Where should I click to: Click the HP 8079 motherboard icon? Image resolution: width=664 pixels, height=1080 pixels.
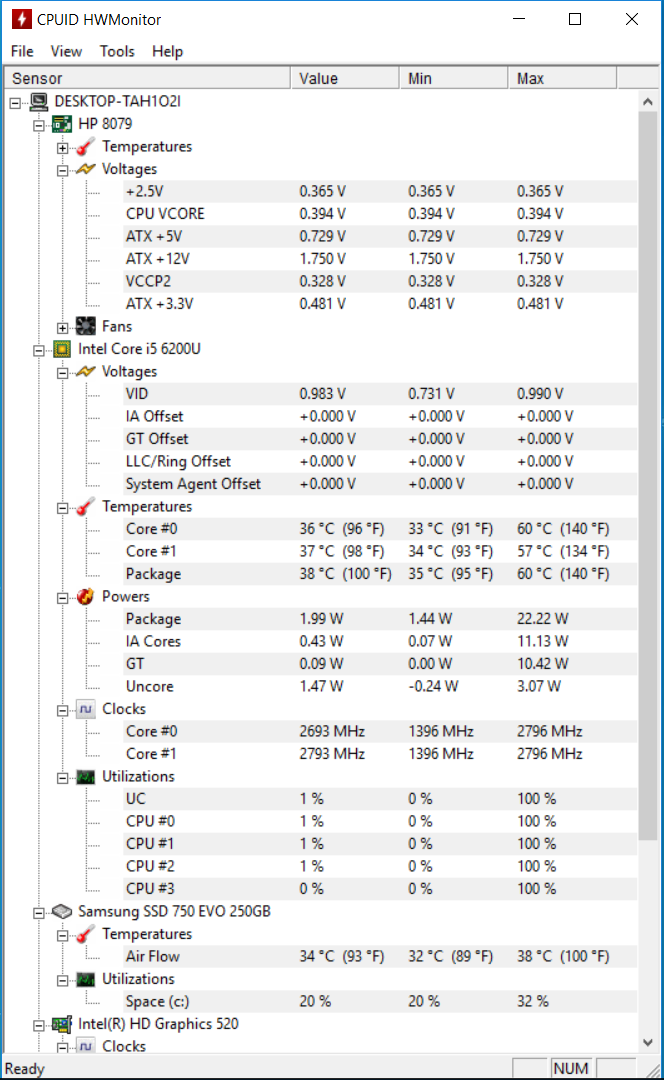[62, 124]
